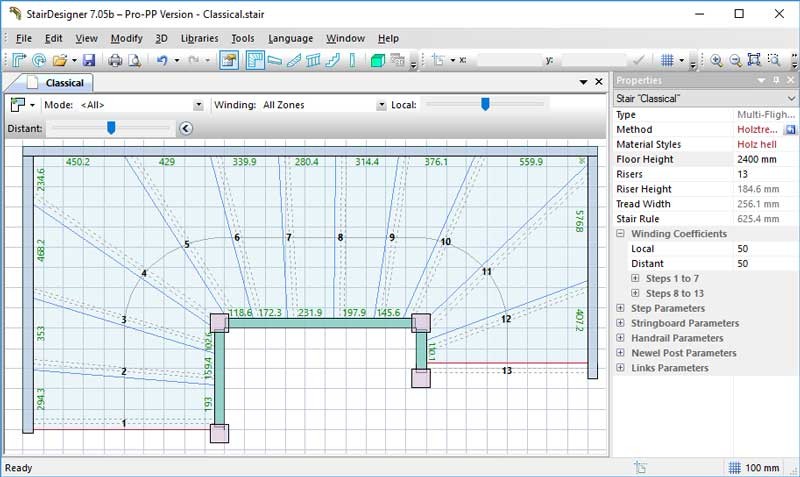Screen dimensions: 800x477
Task: Toggle the properties panel toolbar button
Action: pyautogui.click(x=229, y=60)
